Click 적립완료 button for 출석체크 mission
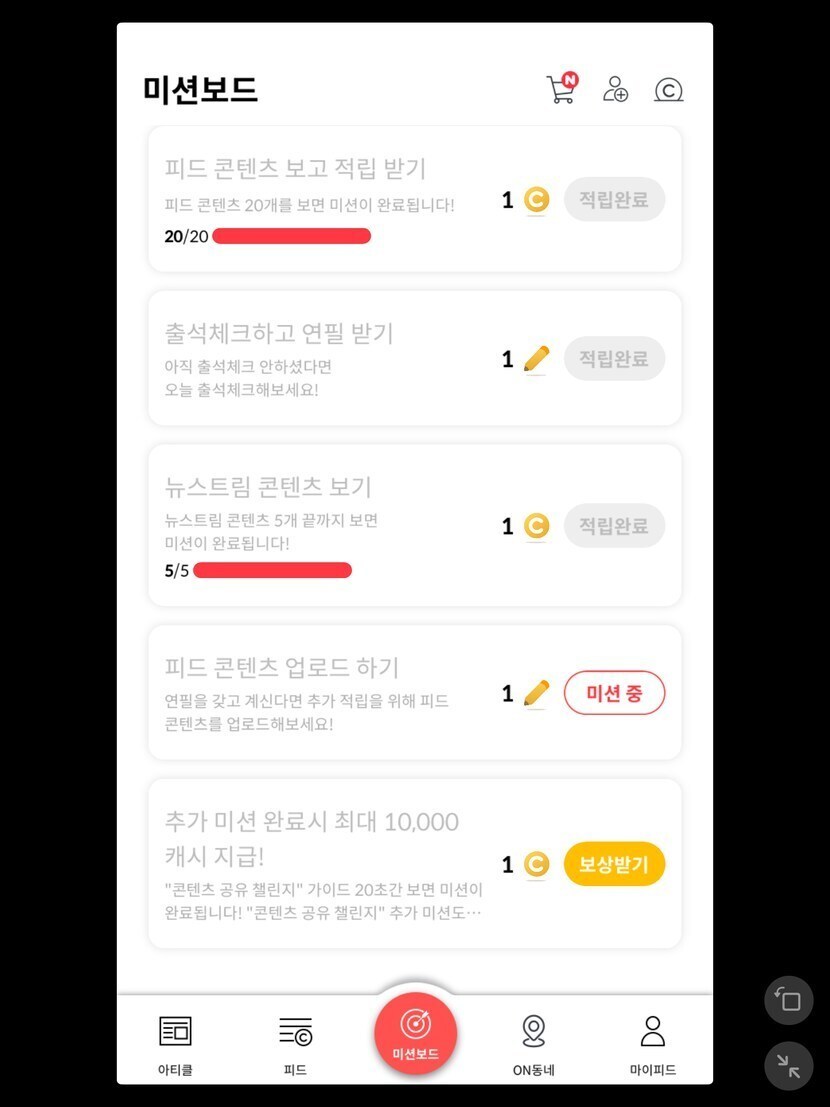 614,359
